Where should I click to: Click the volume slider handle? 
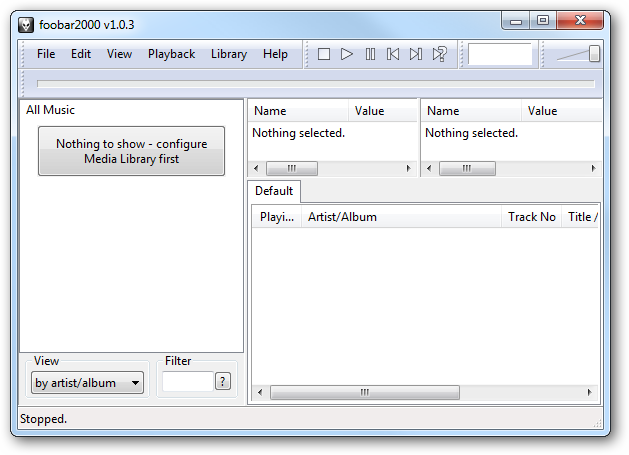(595, 54)
